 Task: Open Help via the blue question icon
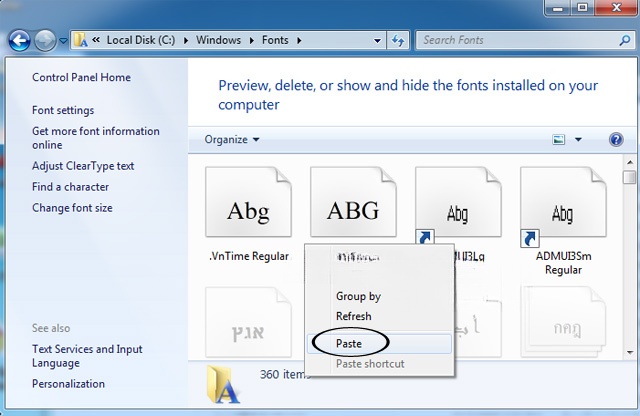pyautogui.click(x=616, y=140)
